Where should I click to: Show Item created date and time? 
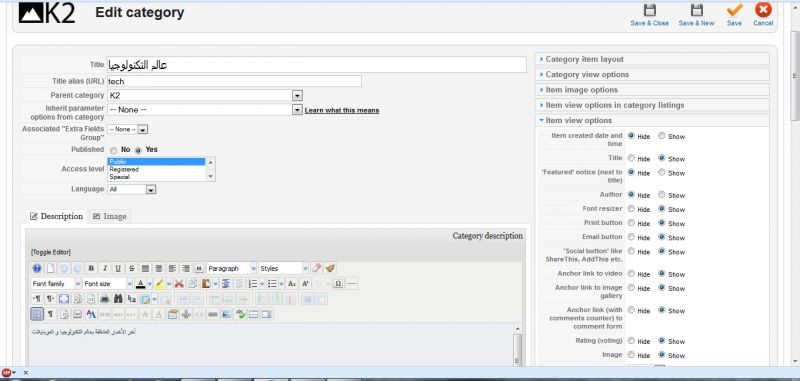point(662,136)
